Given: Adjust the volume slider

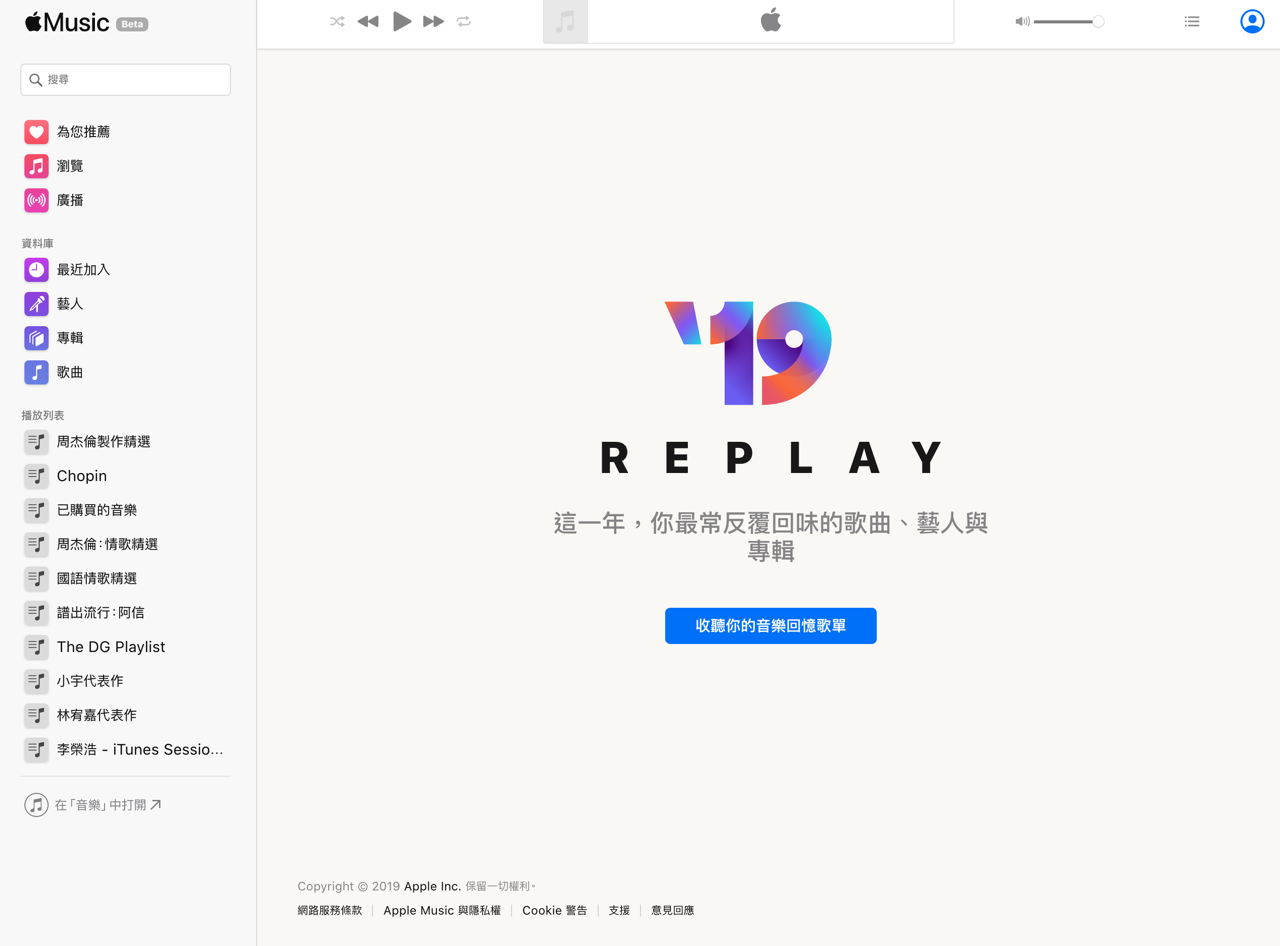Looking at the screenshot, I should click(x=1069, y=21).
